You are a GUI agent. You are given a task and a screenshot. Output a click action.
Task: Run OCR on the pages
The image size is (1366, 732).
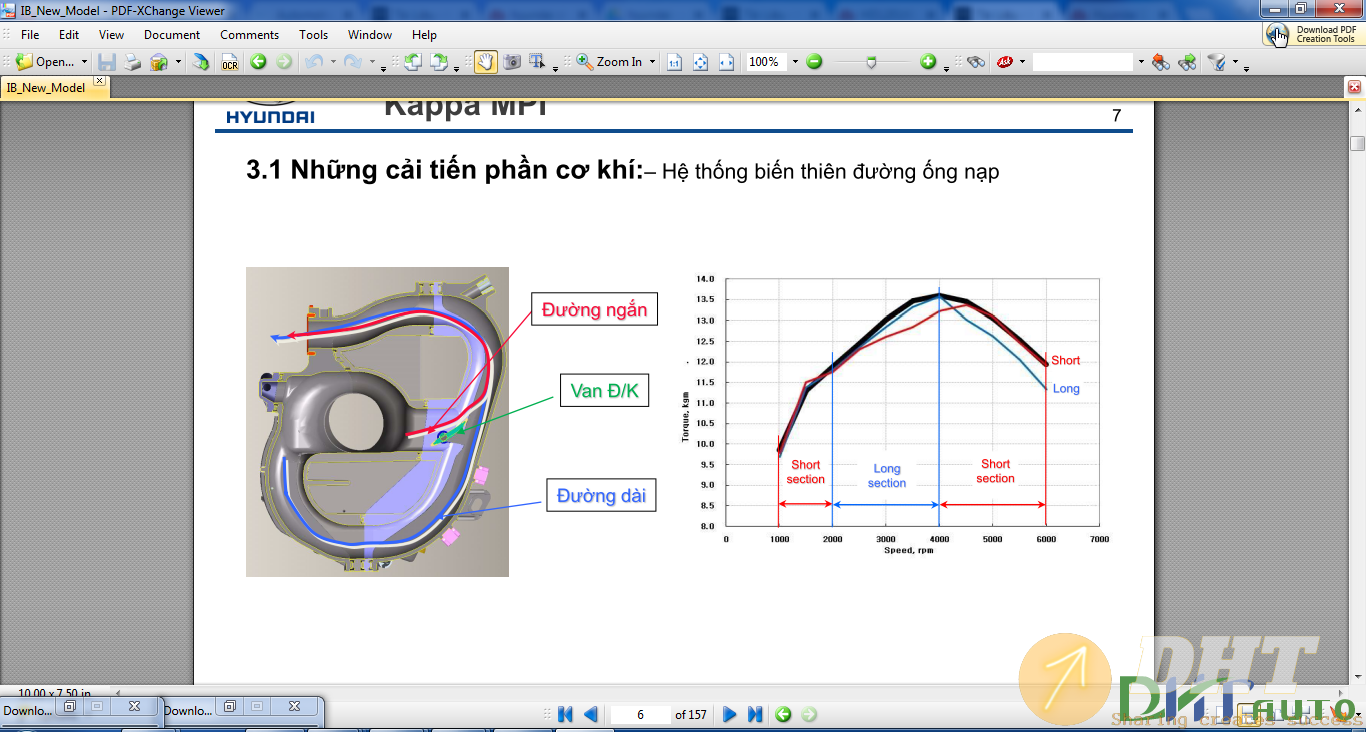pyautogui.click(x=230, y=62)
